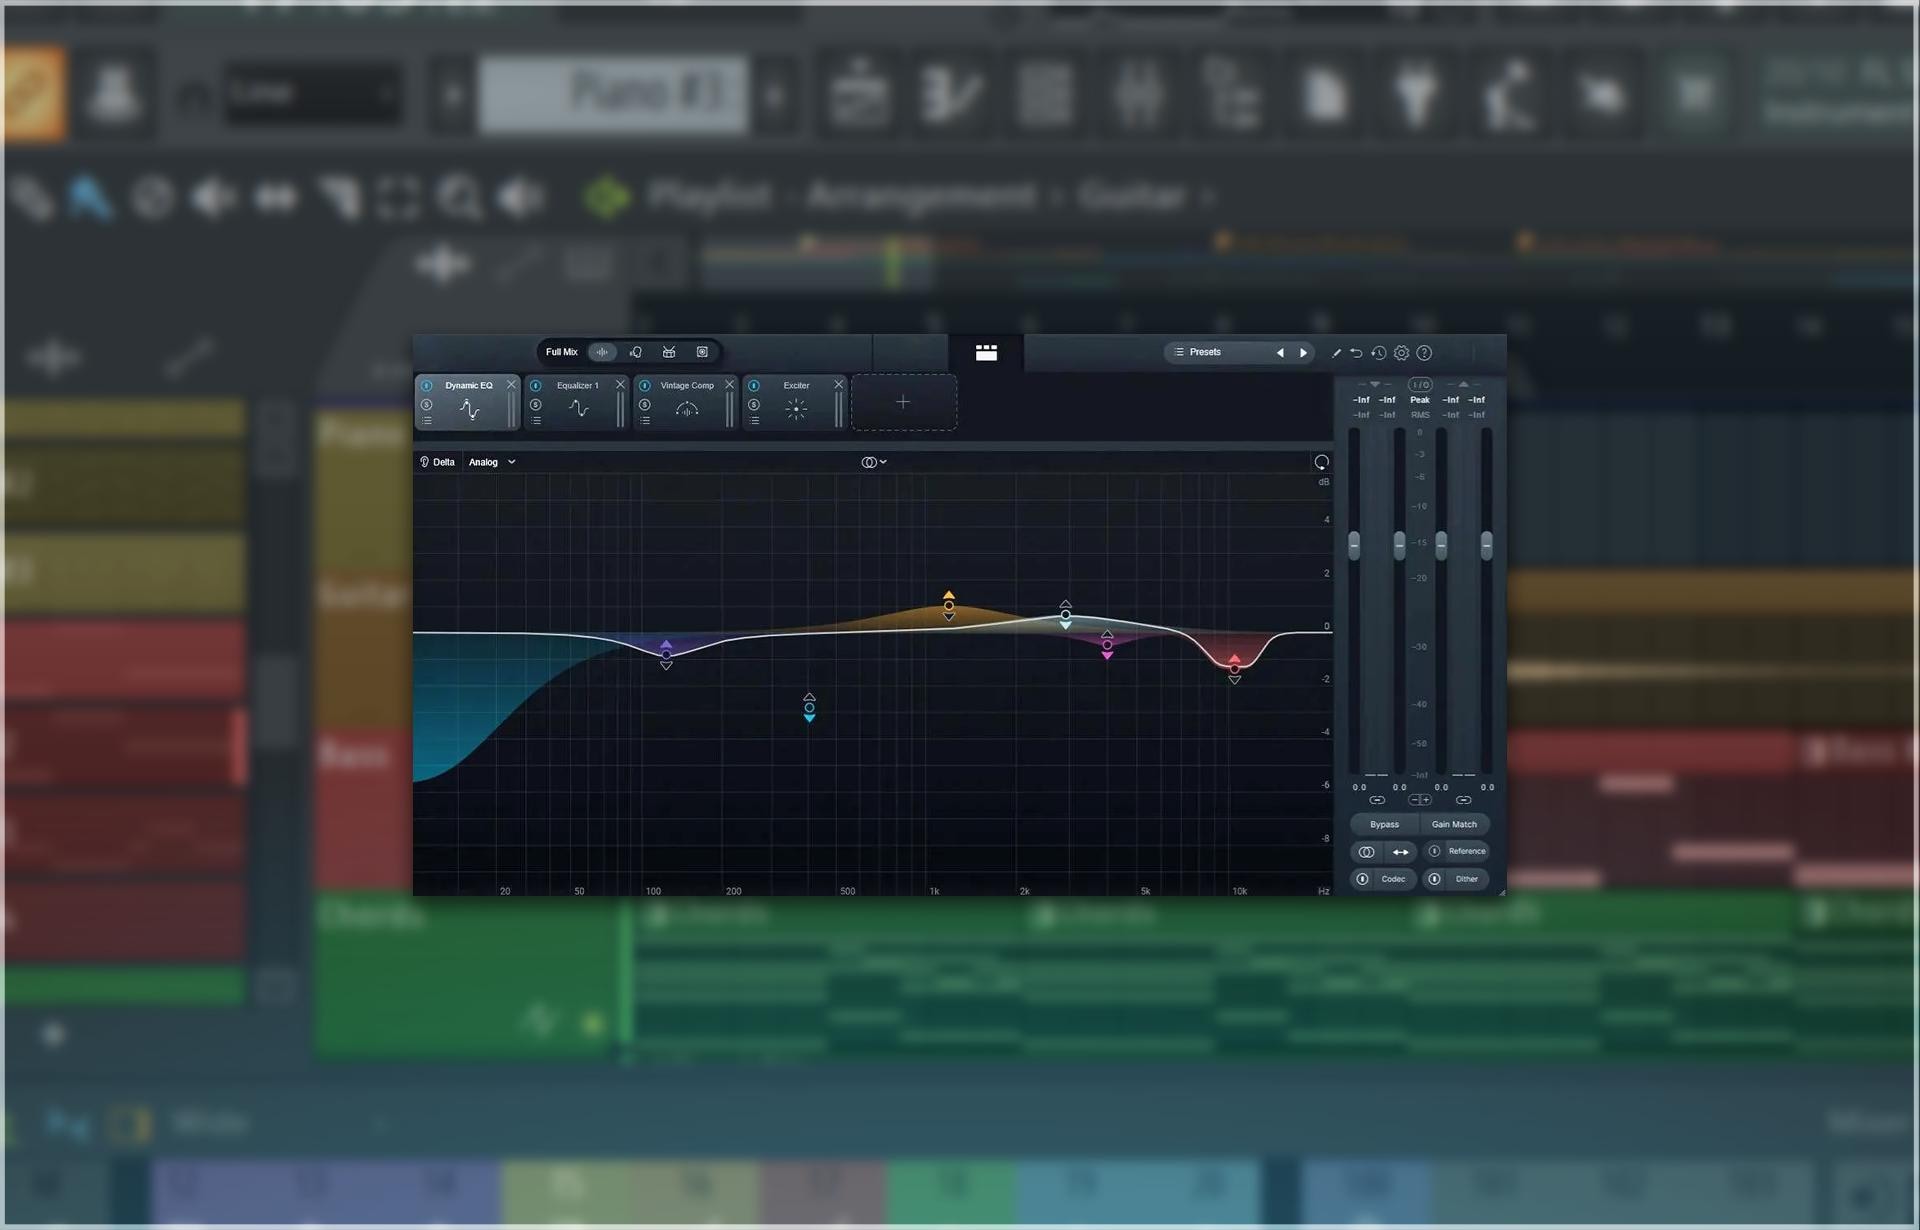Solo the Dynamic EQ module
The height and width of the screenshot is (1230, 1920).
[427, 405]
